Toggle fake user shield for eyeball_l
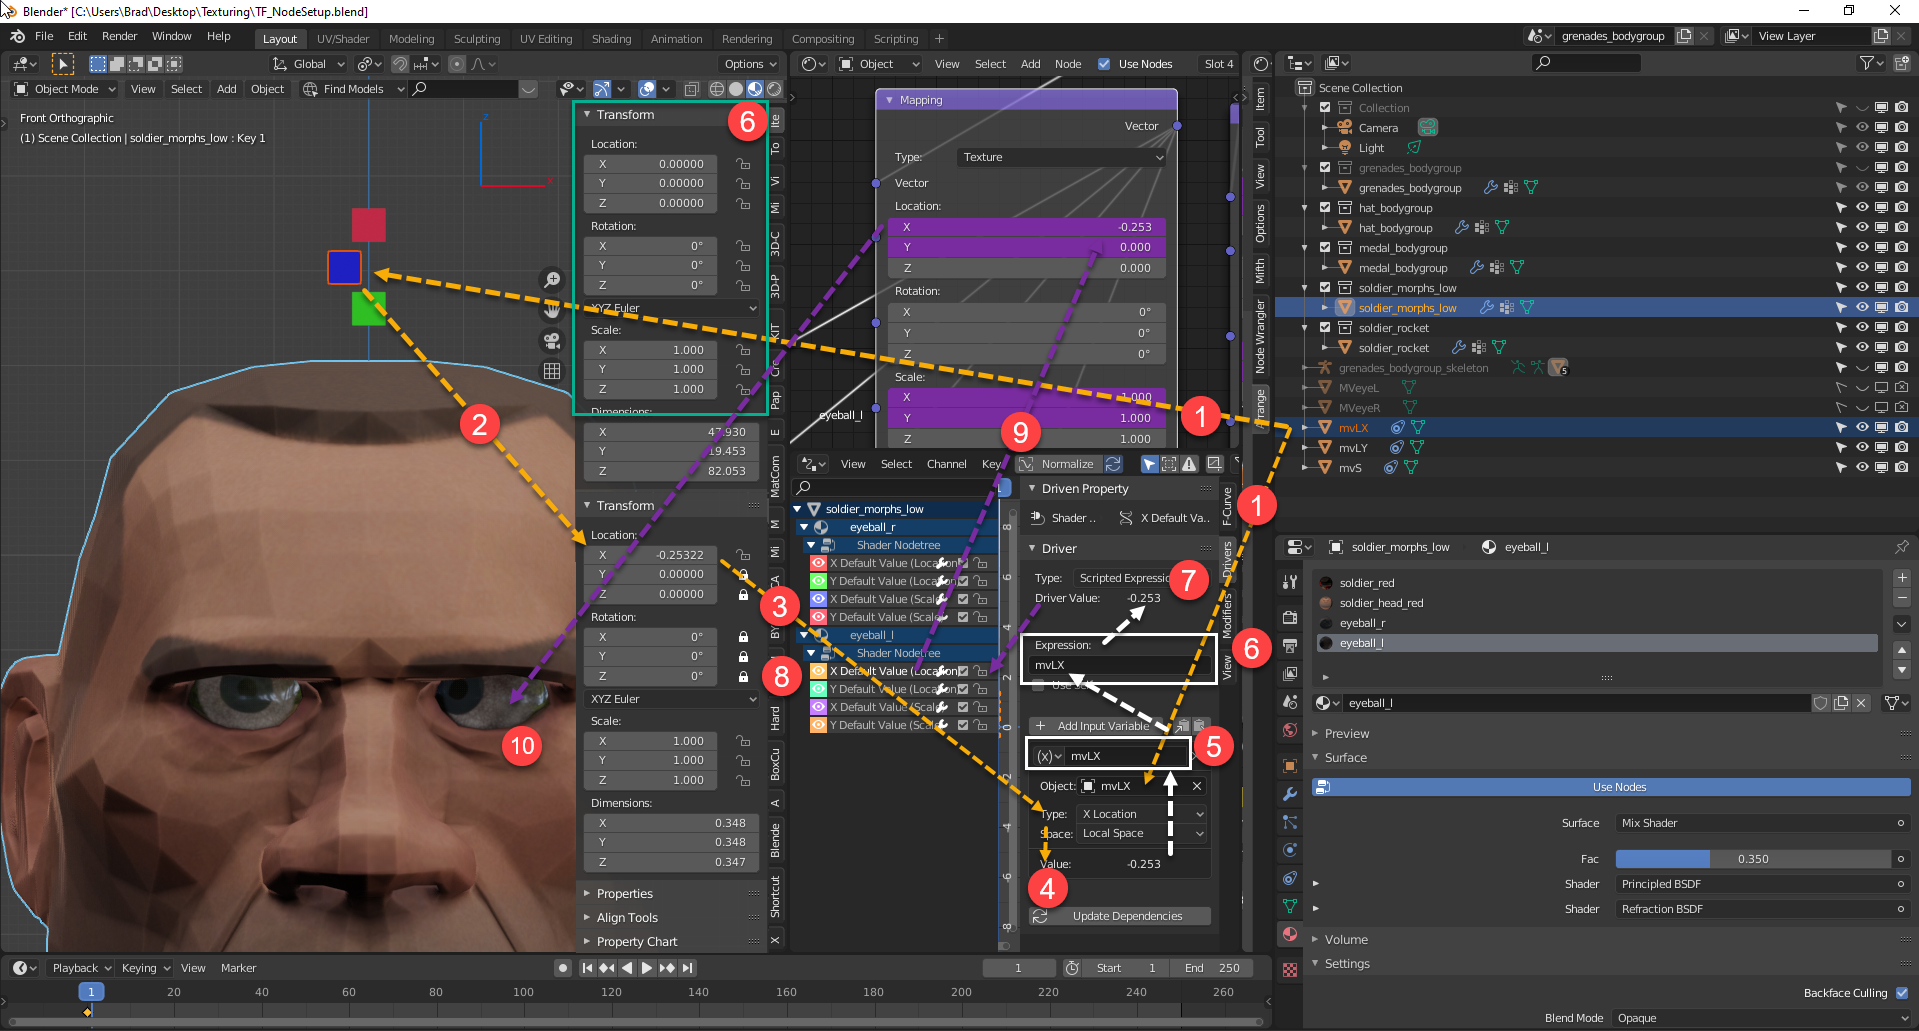Image resolution: width=1919 pixels, height=1031 pixels. click(1821, 703)
